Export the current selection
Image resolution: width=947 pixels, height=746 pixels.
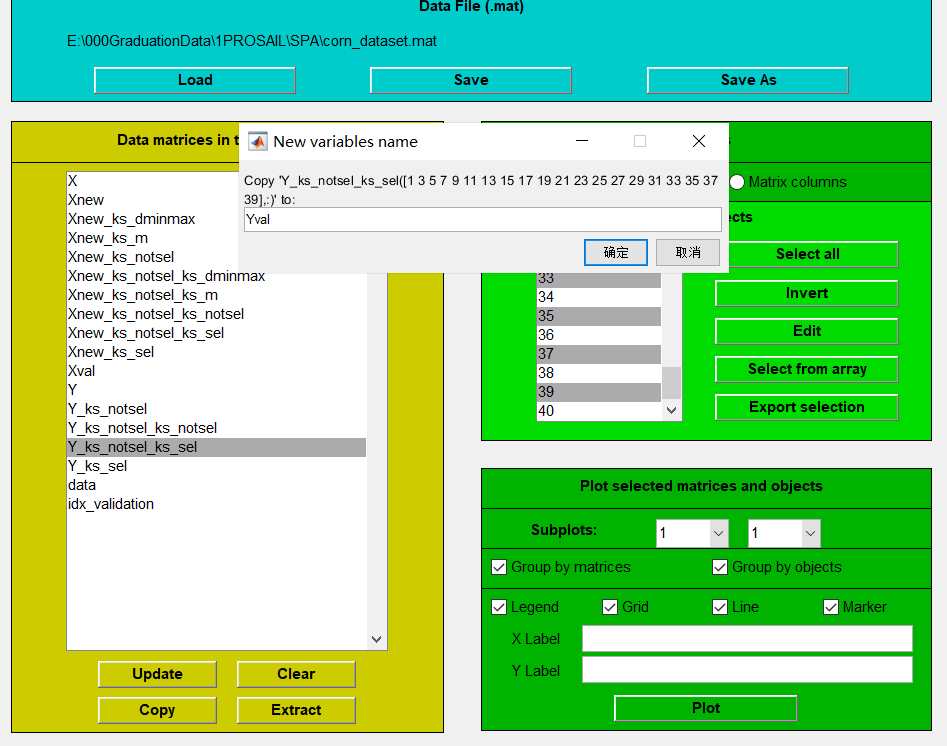pos(806,407)
